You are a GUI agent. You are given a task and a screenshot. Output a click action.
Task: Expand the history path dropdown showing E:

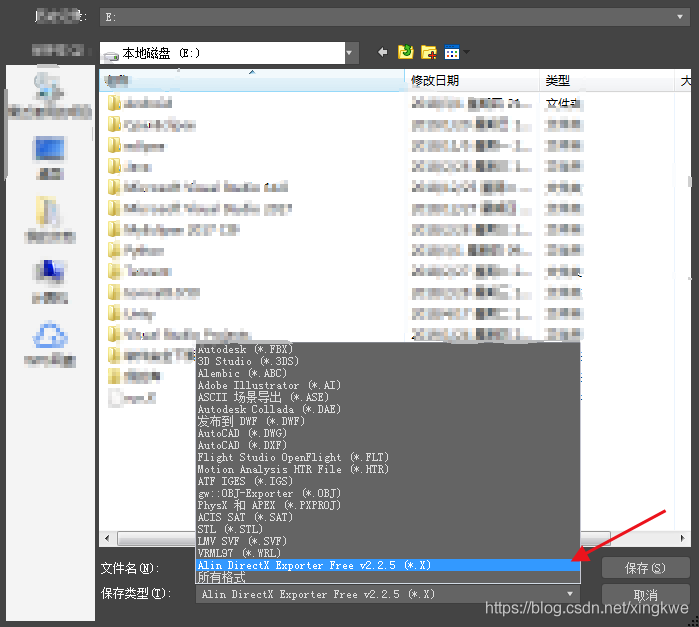click(x=679, y=17)
